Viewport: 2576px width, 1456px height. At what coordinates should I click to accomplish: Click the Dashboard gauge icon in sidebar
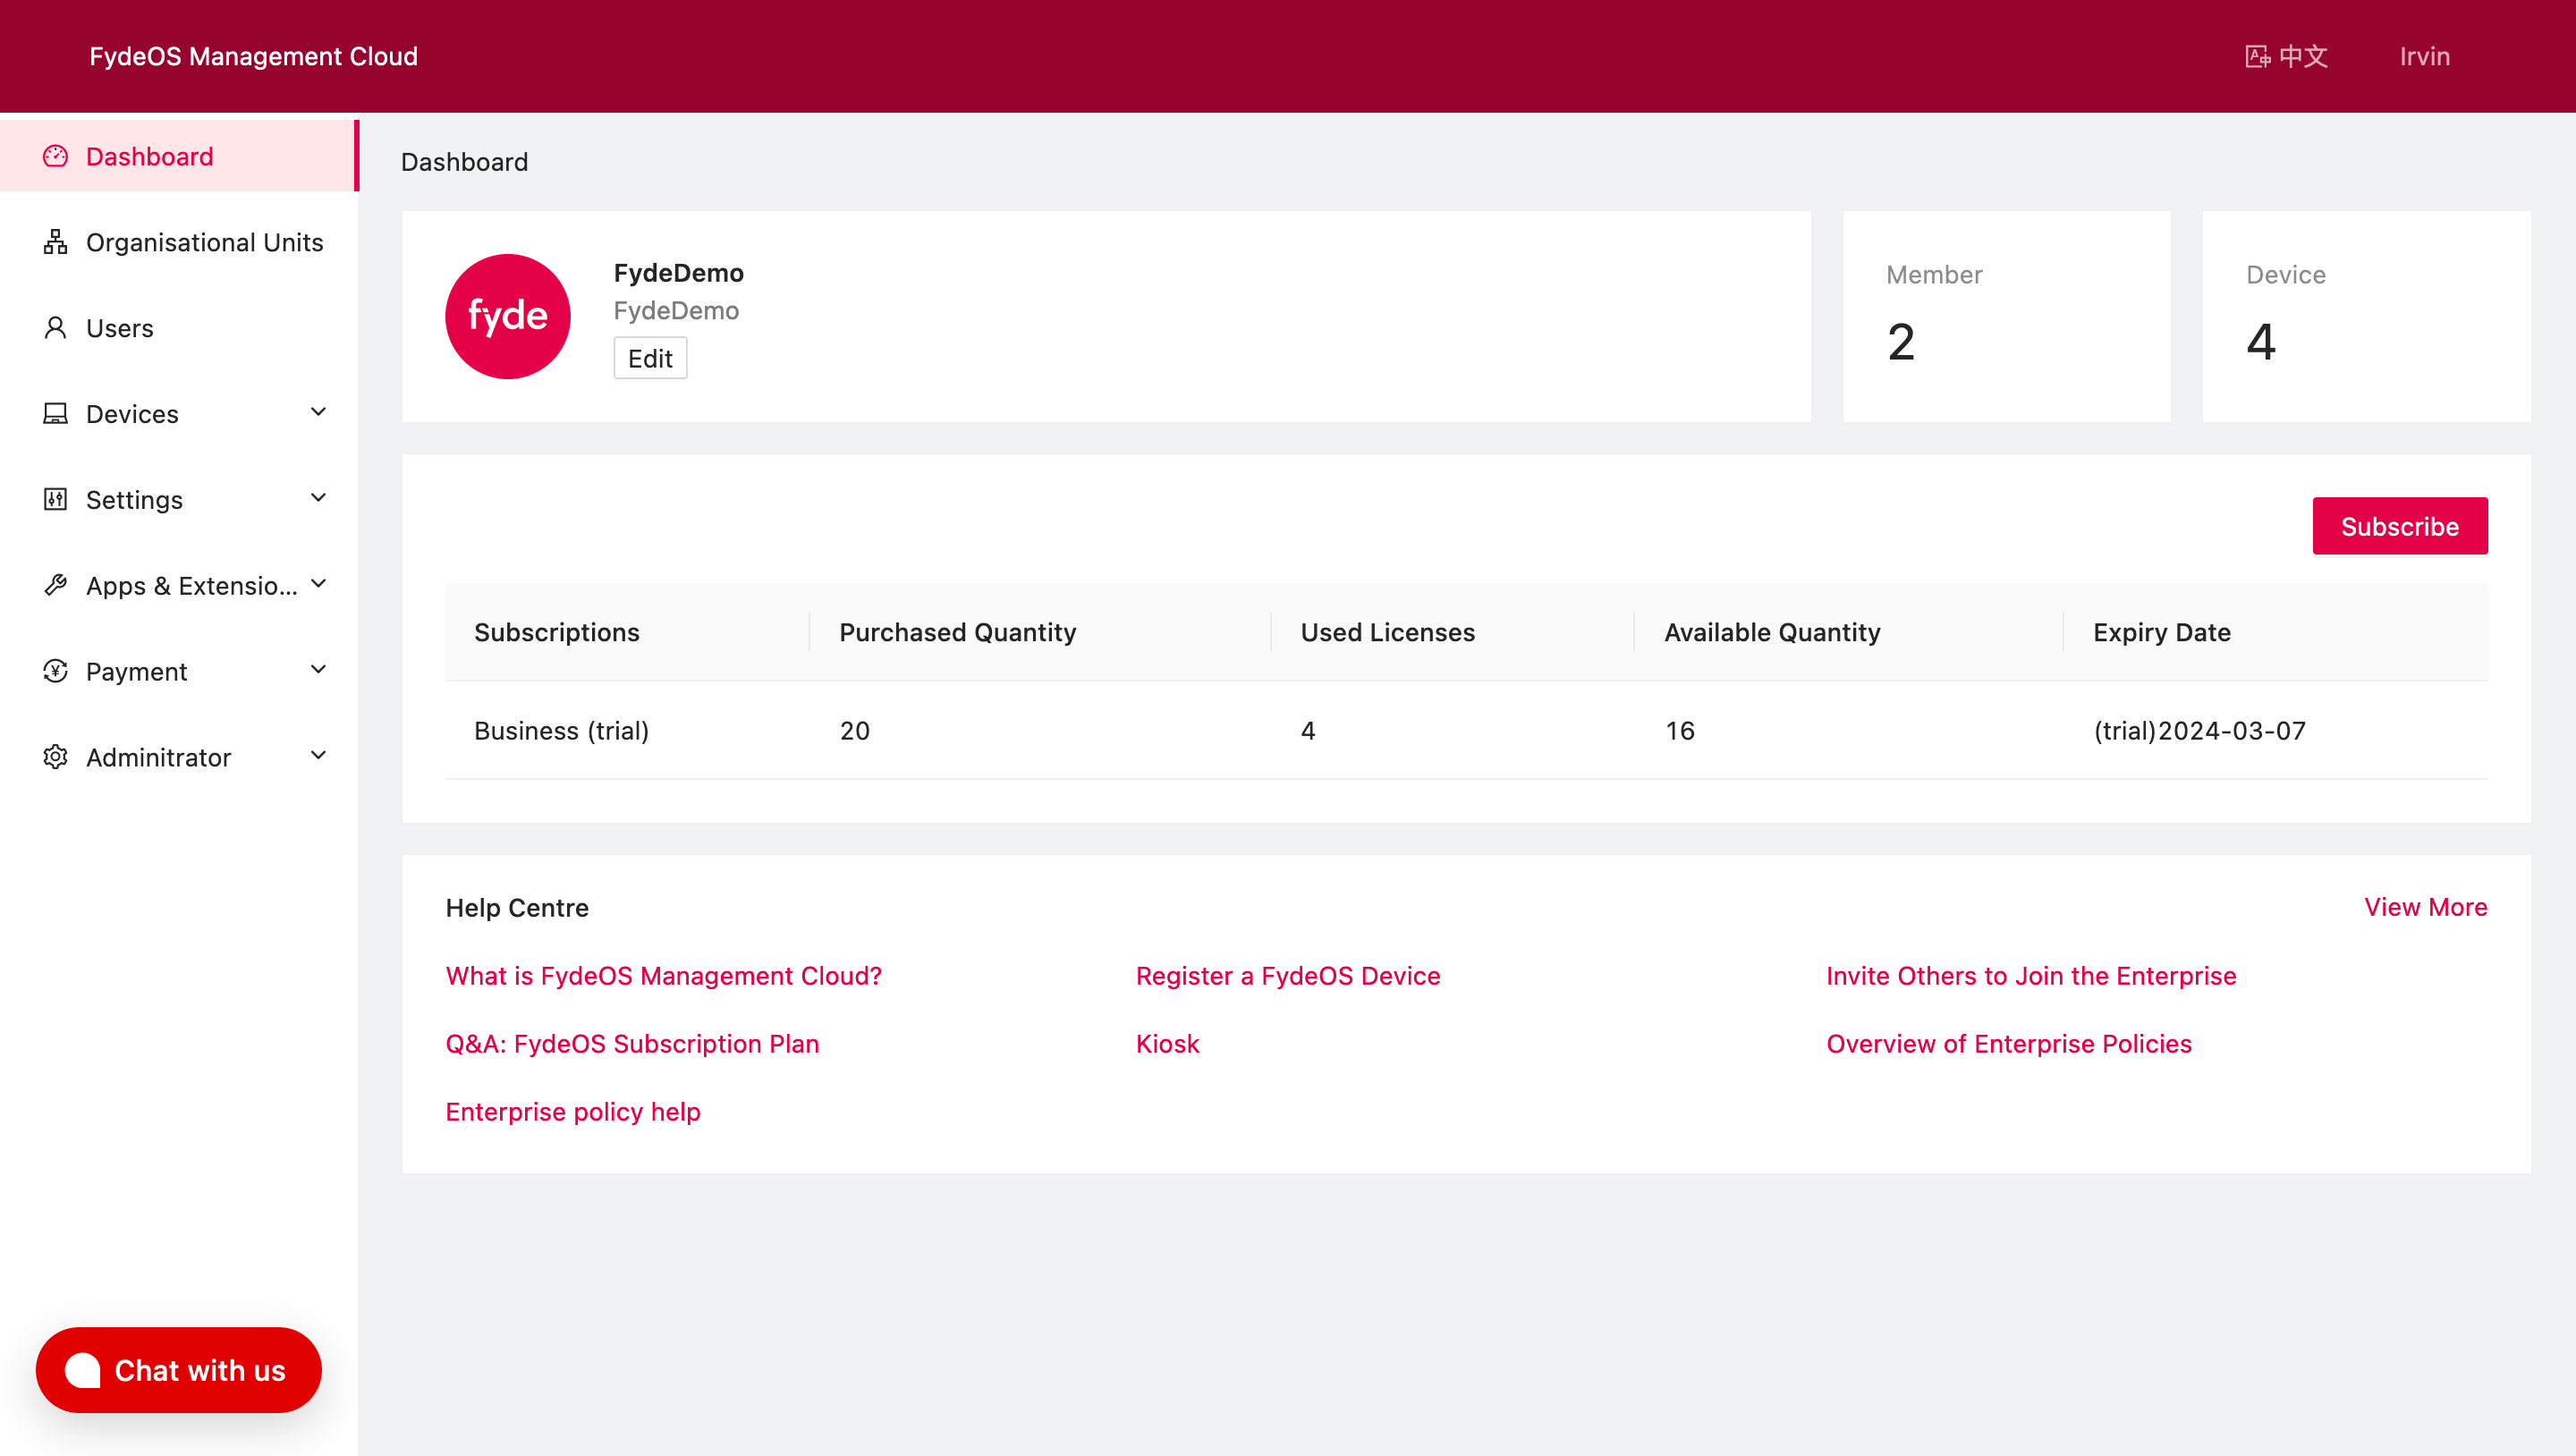tap(55, 156)
